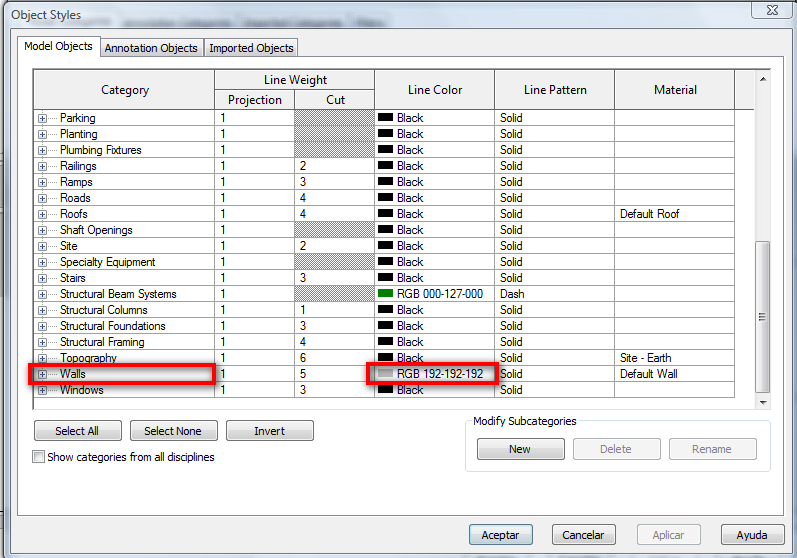Click the Cut column header

(x=334, y=100)
